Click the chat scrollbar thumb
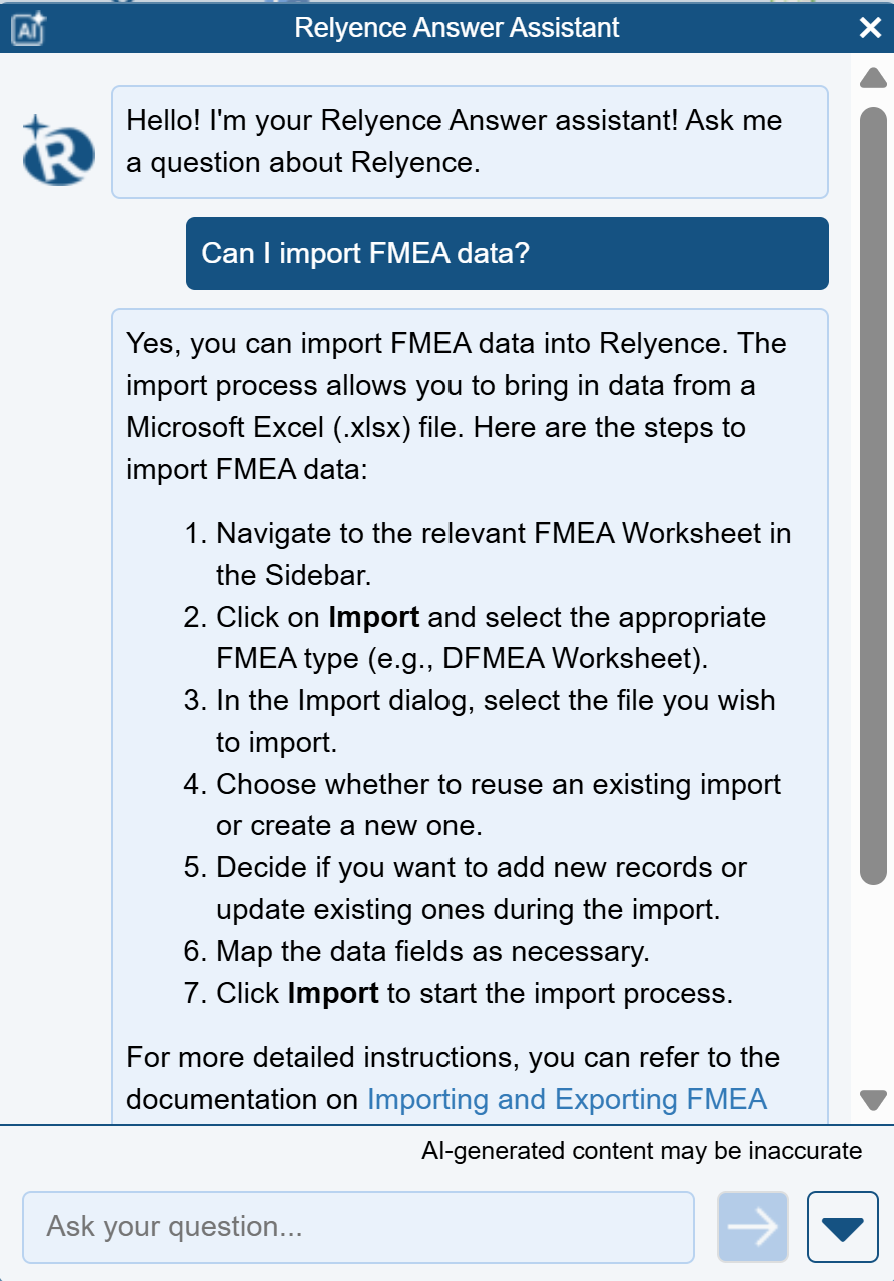894x1281 pixels. [873, 495]
